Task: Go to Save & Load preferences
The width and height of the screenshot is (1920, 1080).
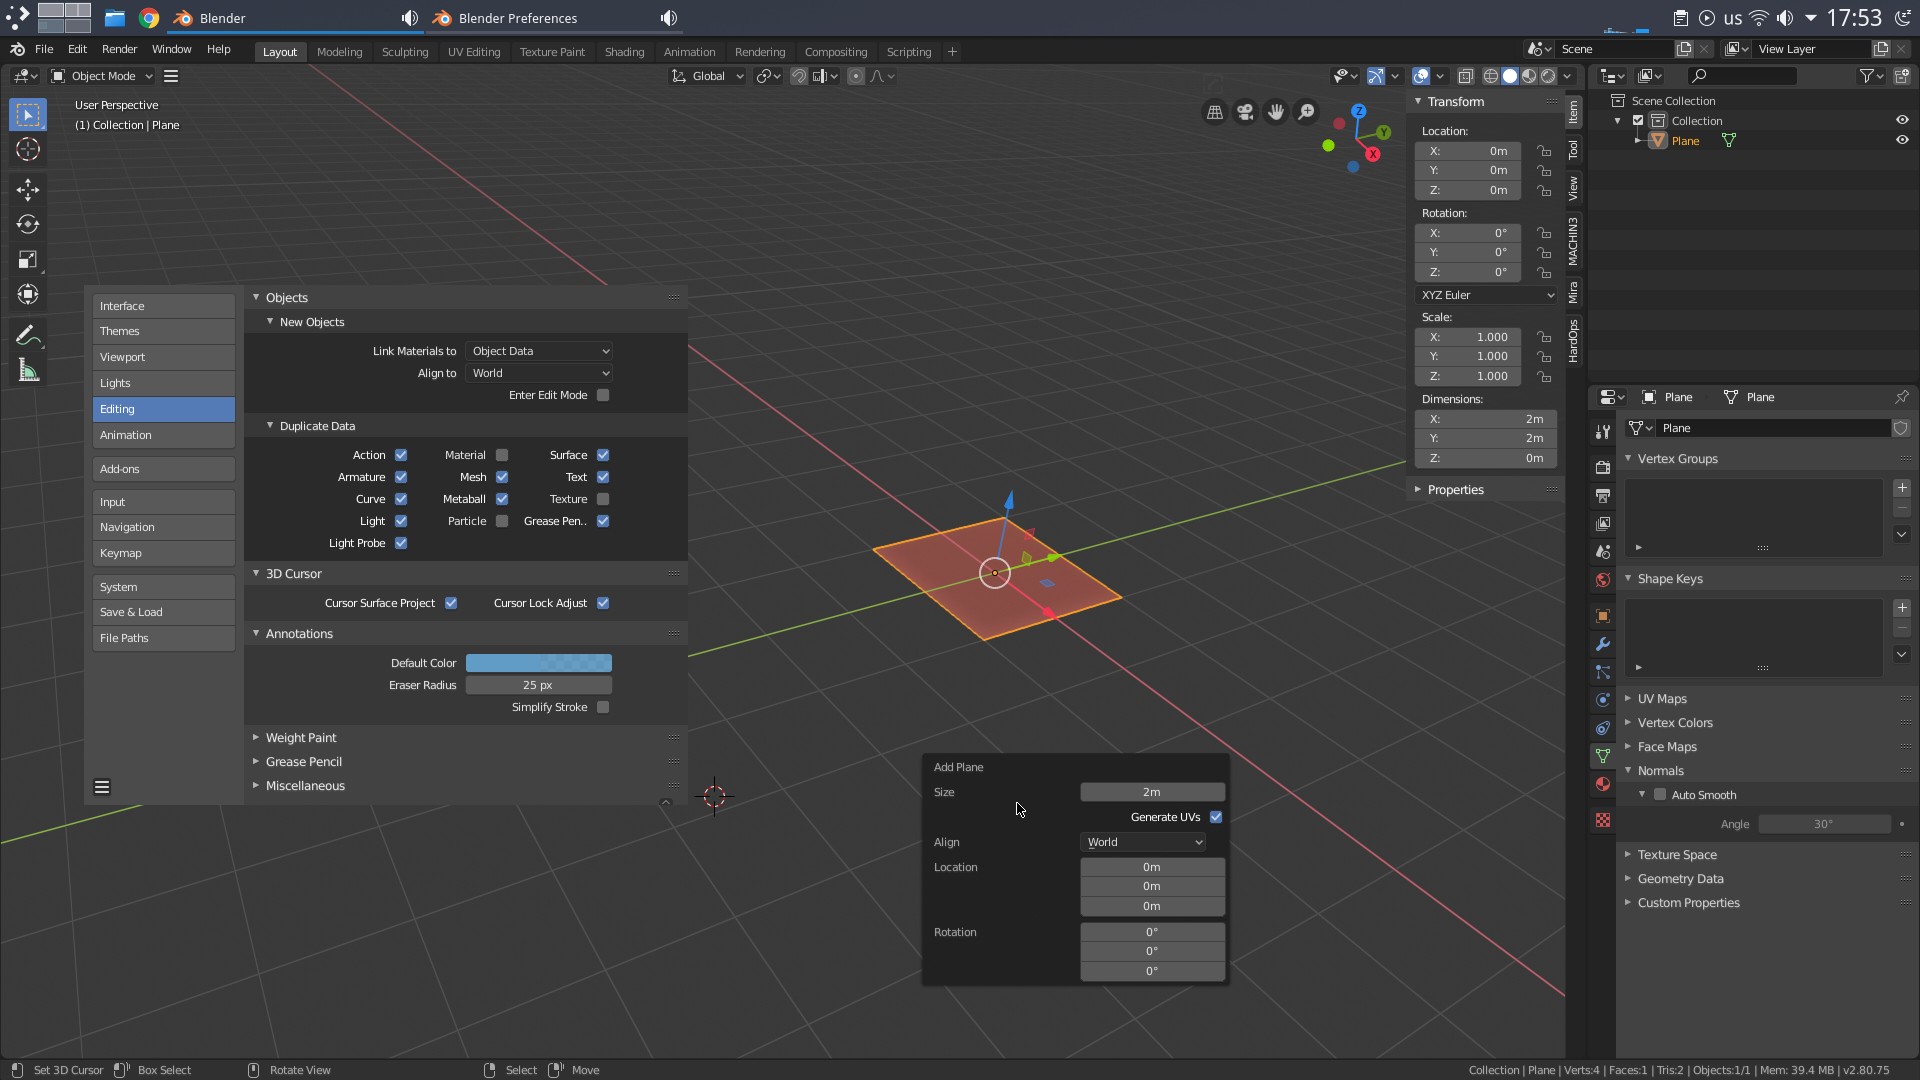Action: [x=164, y=612]
